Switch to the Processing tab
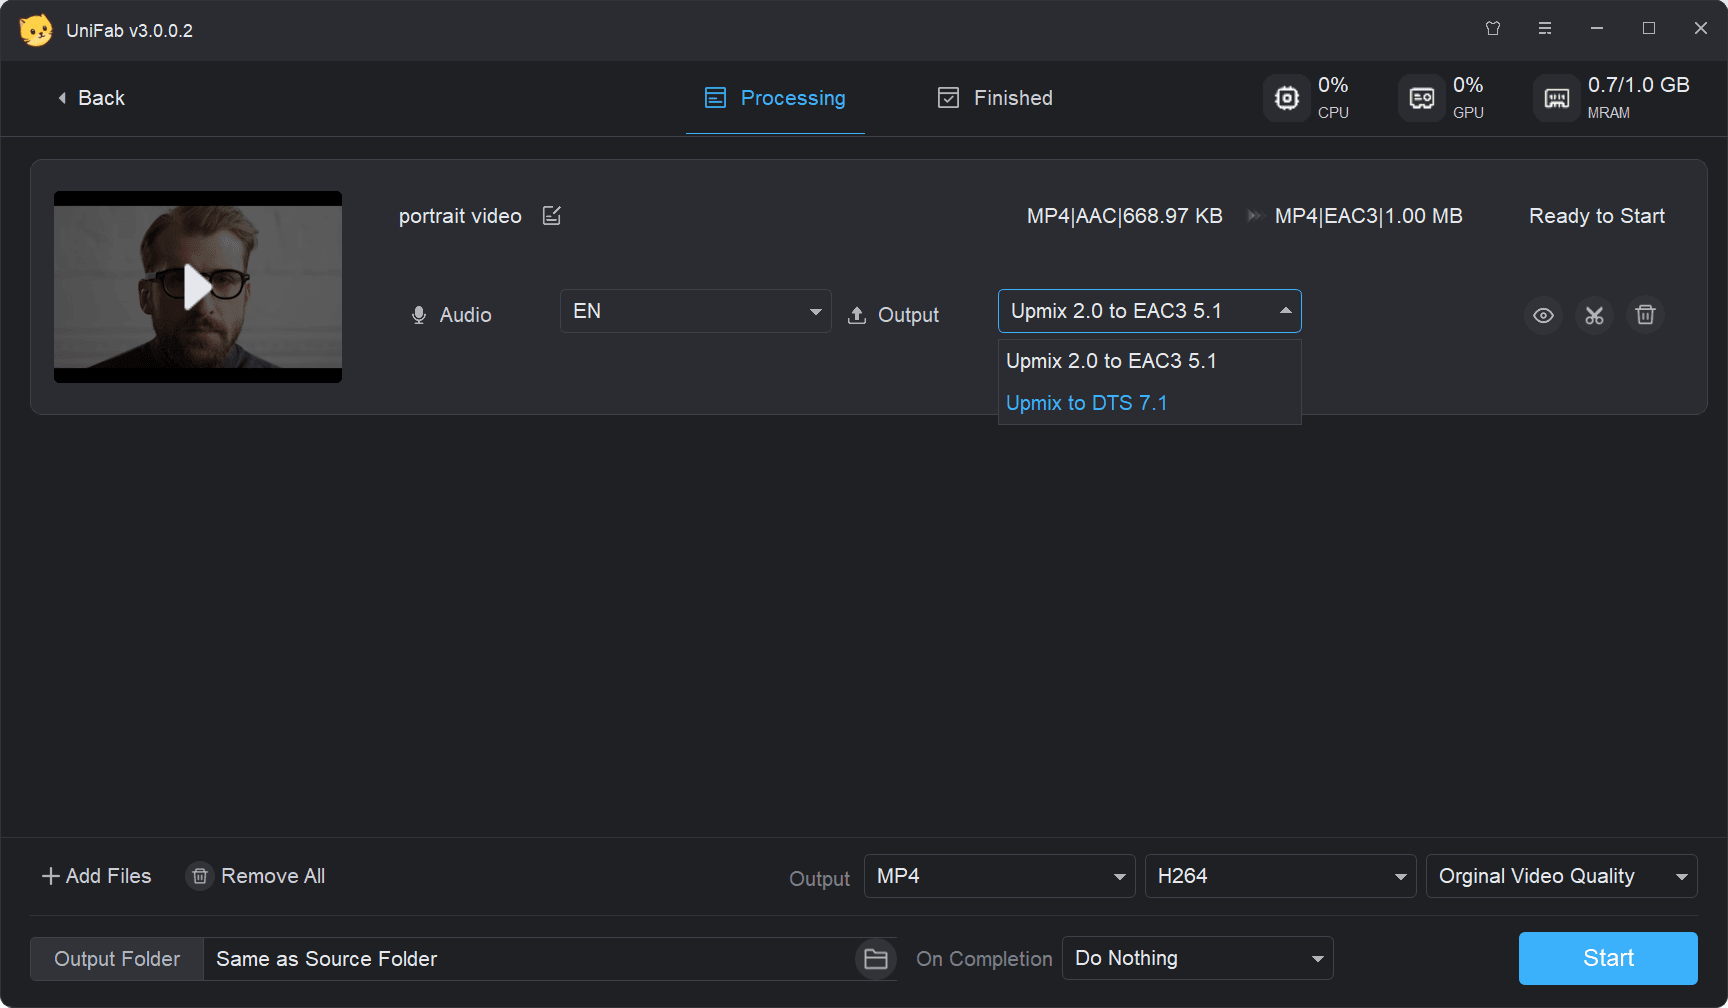 tap(775, 98)
